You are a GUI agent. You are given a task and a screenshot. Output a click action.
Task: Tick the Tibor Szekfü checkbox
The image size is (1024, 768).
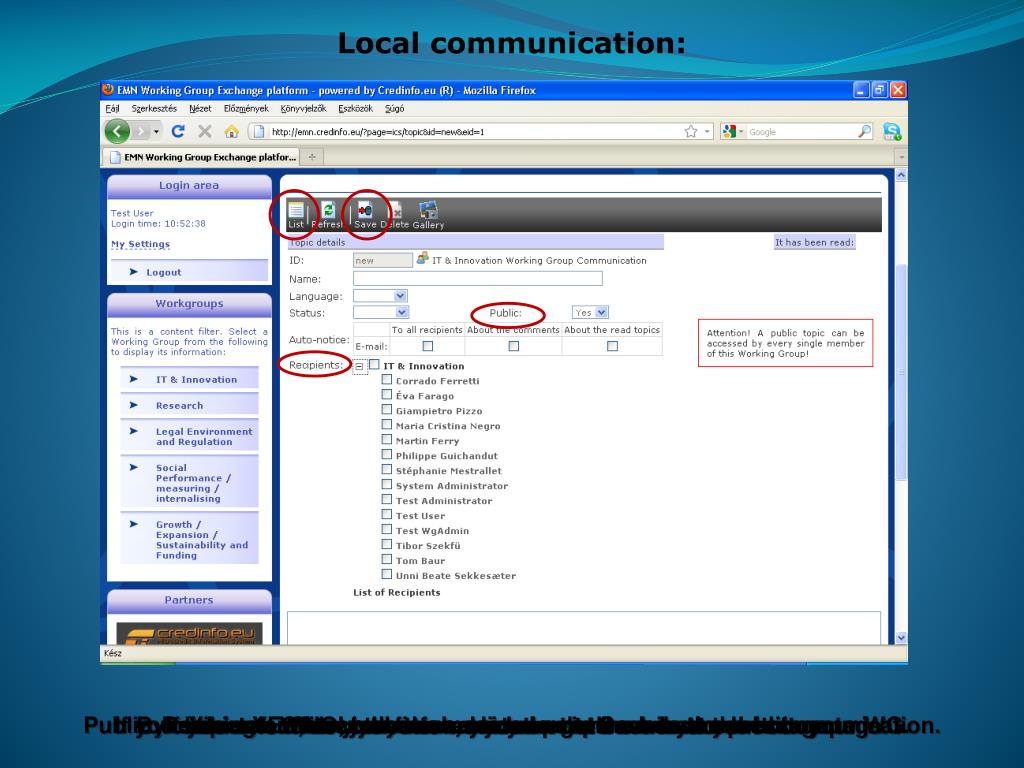pos(387,545)
